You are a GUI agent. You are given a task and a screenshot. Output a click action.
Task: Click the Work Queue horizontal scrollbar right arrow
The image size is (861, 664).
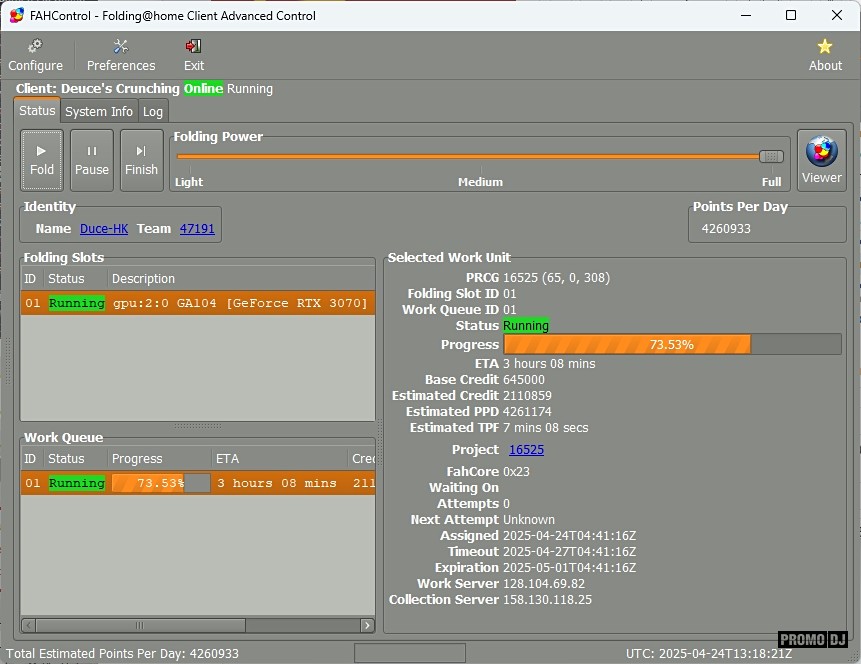(x=367, y=625)
